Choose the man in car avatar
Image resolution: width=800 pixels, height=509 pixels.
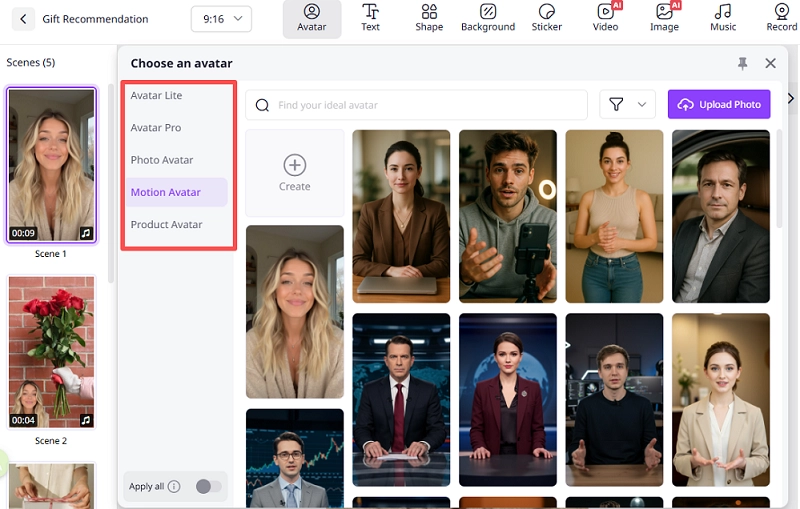coord(721,216)
